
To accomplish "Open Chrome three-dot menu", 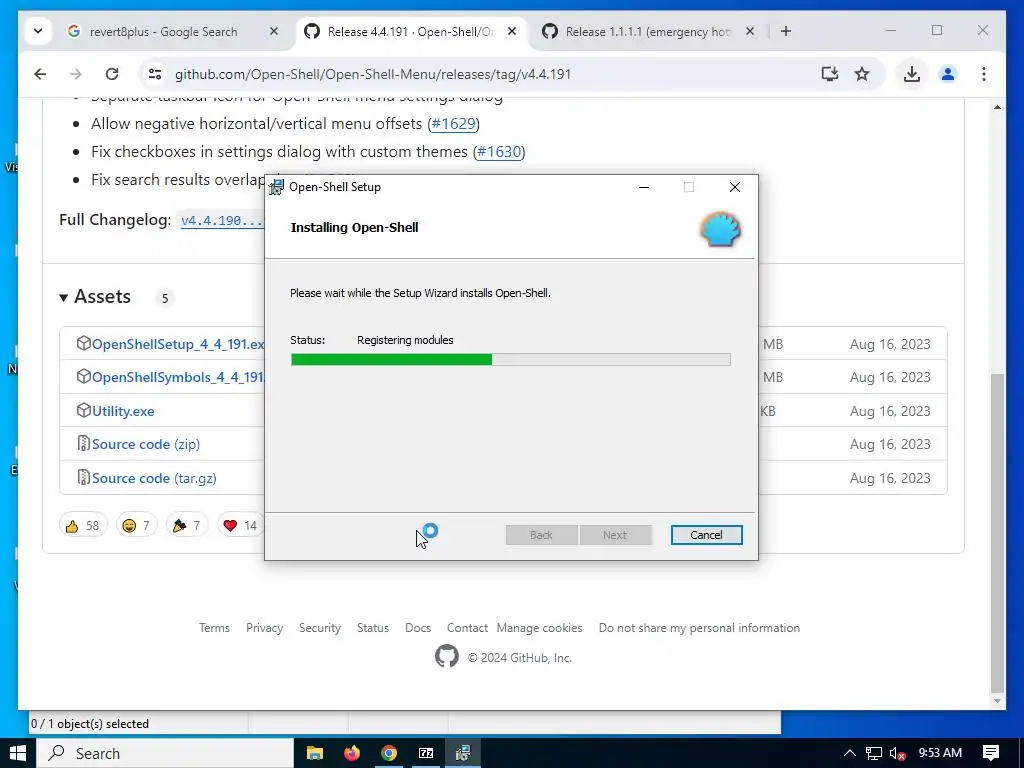I will point(984,74).
